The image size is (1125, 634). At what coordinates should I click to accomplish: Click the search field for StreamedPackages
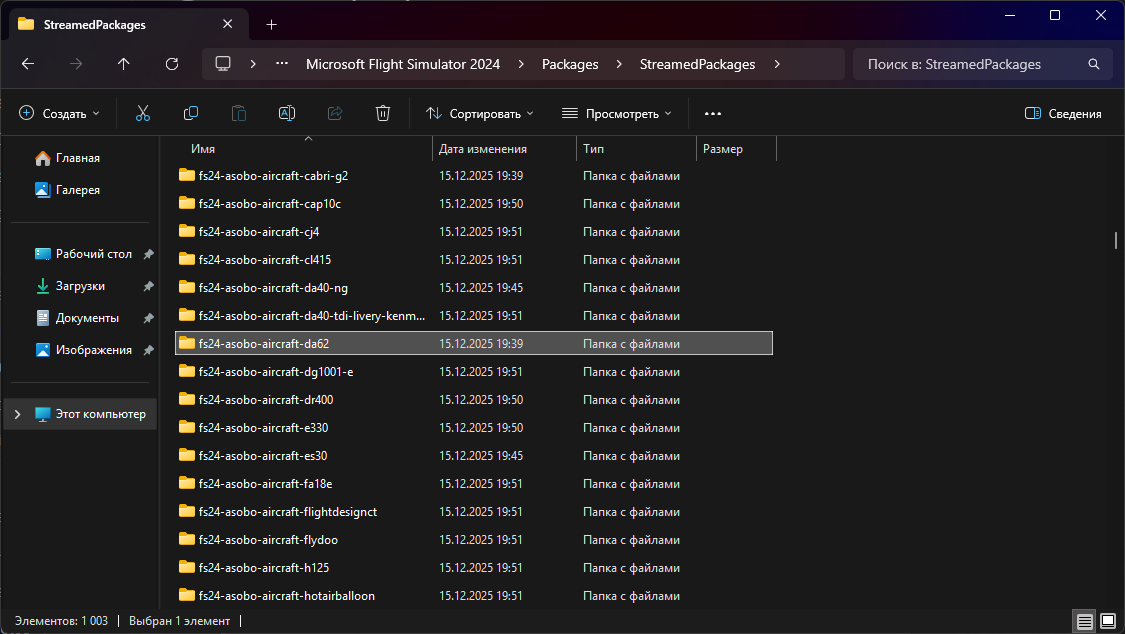tap(970, 64)
